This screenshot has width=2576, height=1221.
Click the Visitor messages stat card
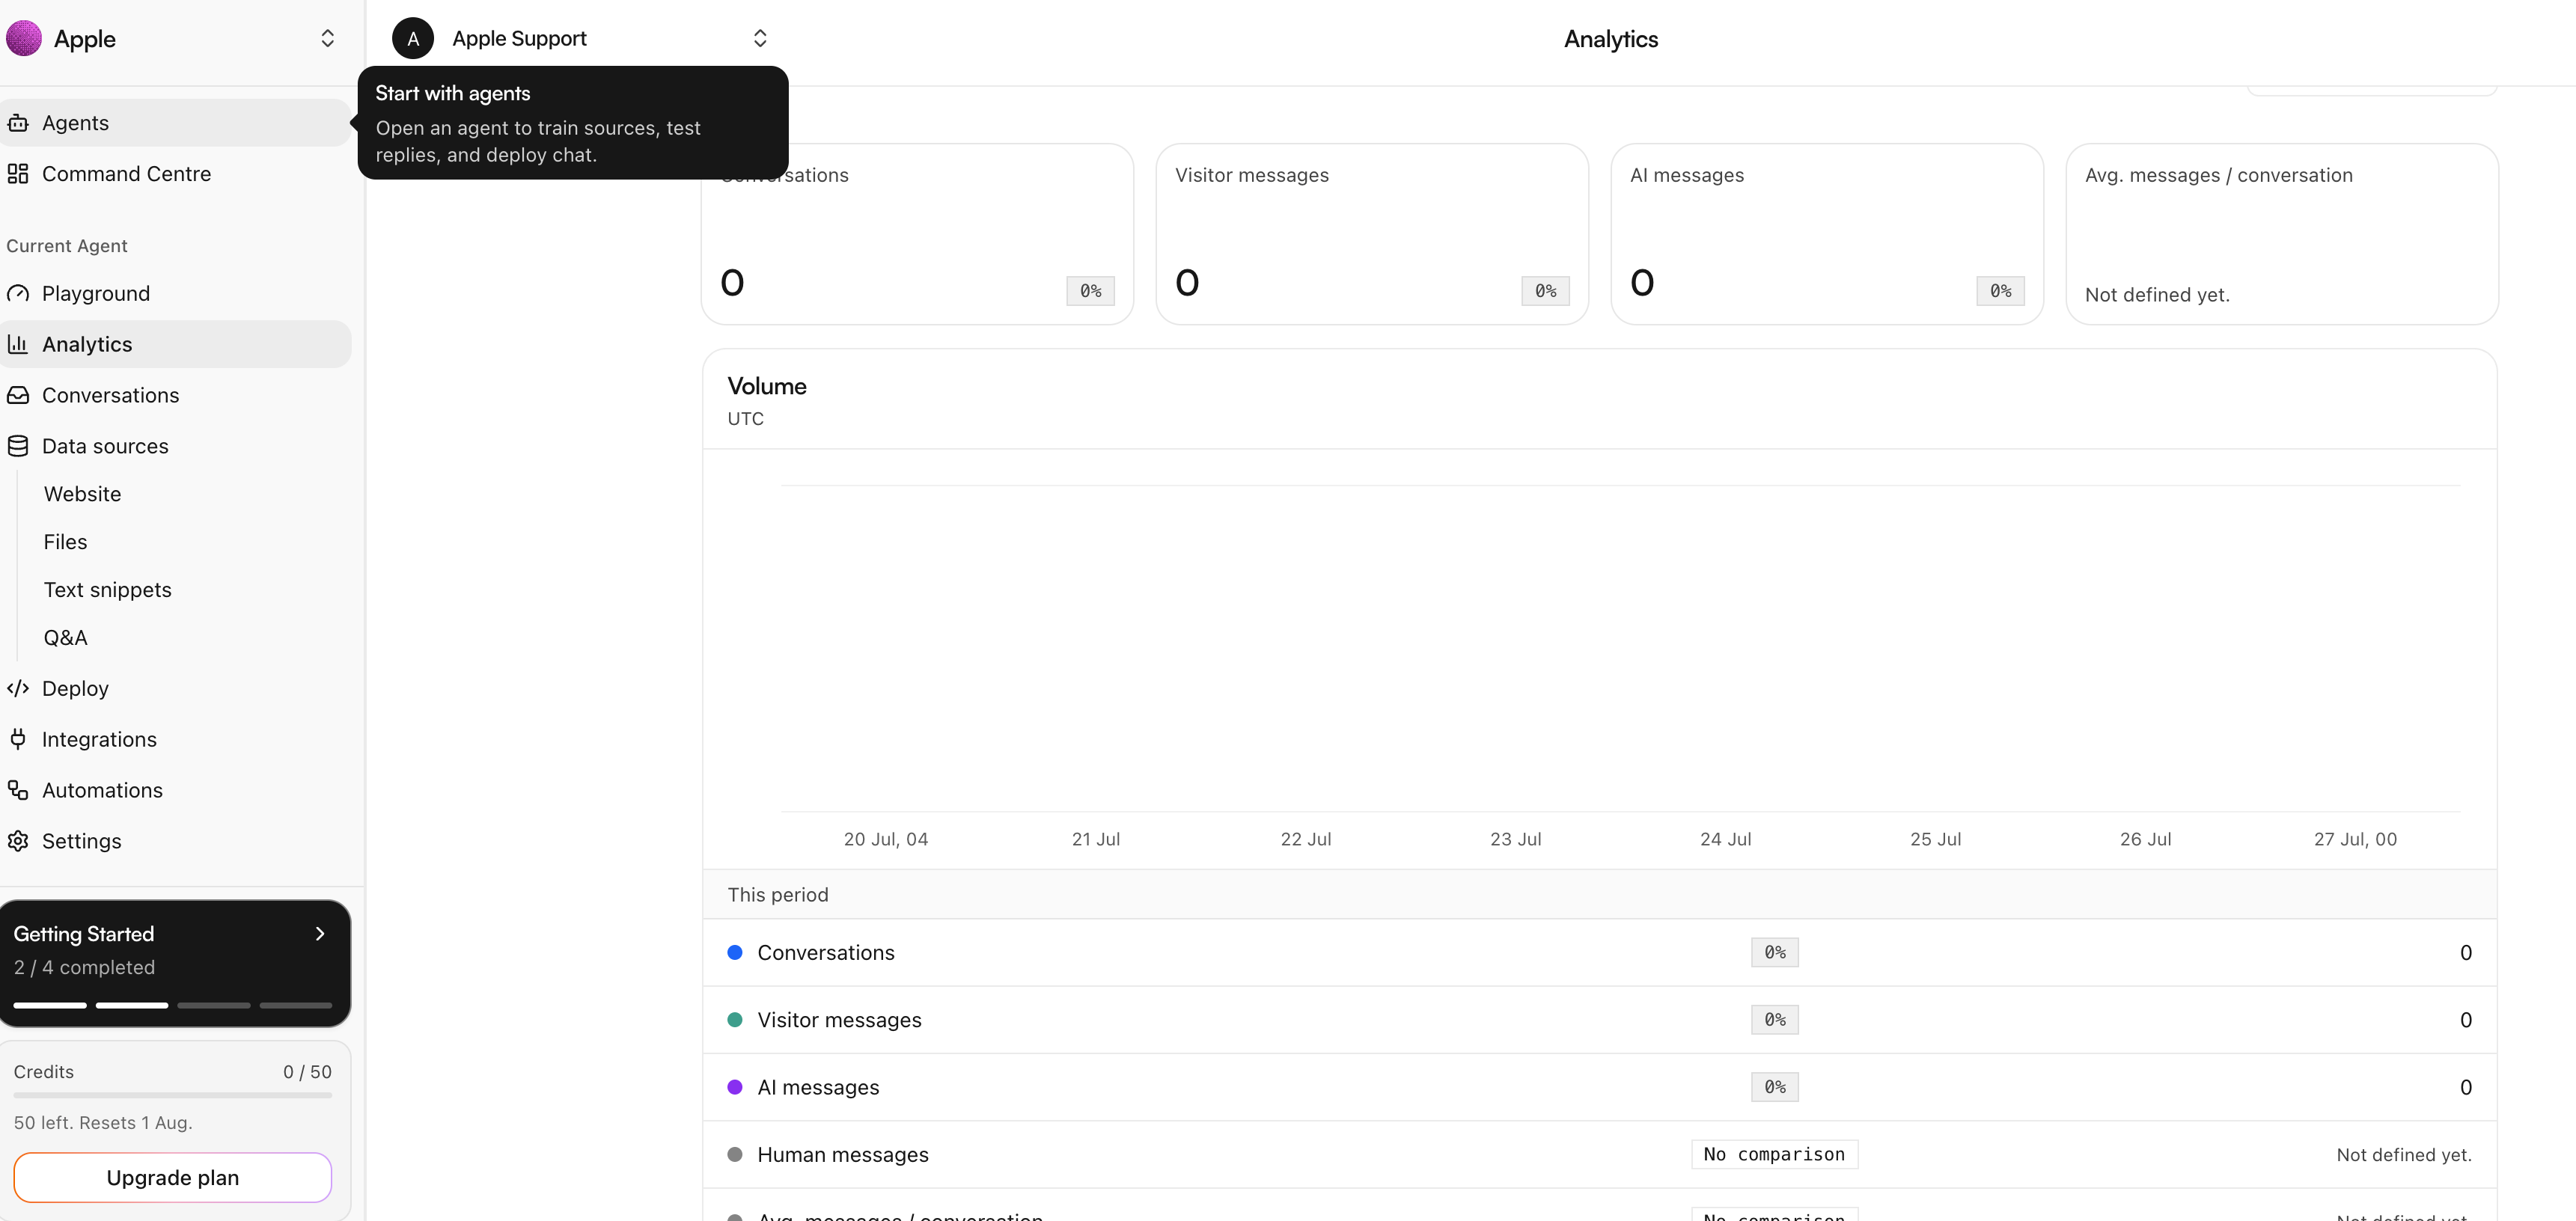click(1372, 234)
